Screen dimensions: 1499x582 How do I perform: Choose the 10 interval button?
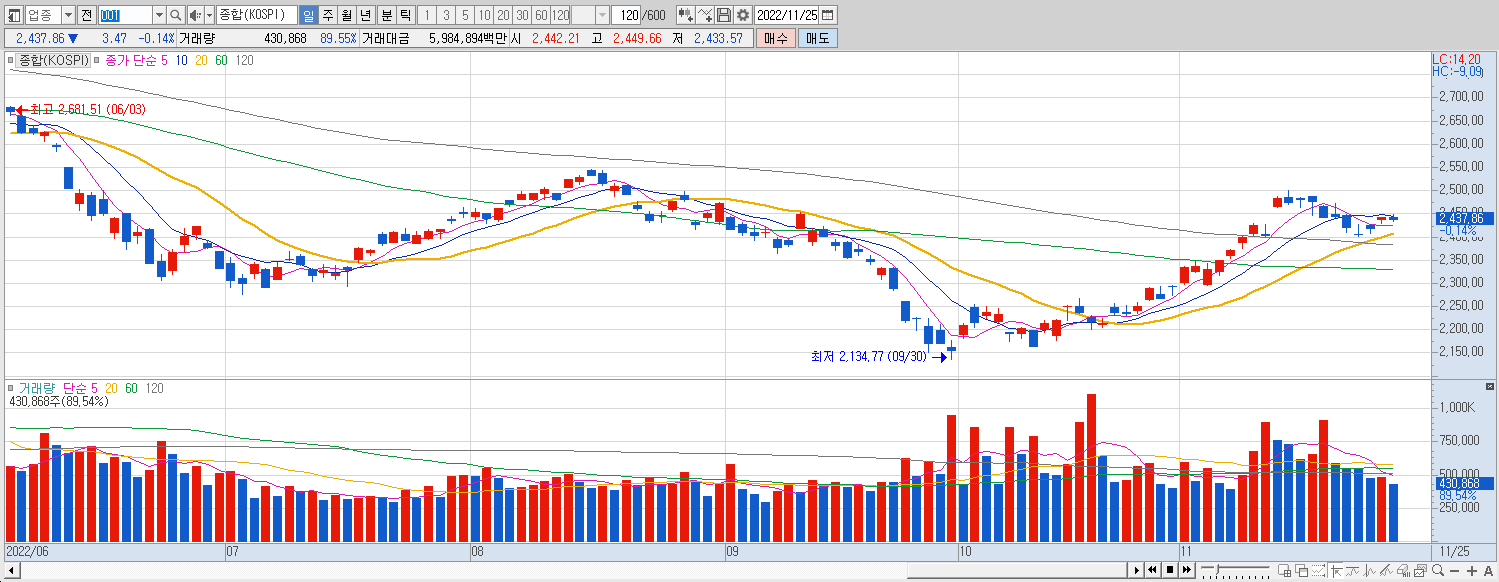coord(484,15)
